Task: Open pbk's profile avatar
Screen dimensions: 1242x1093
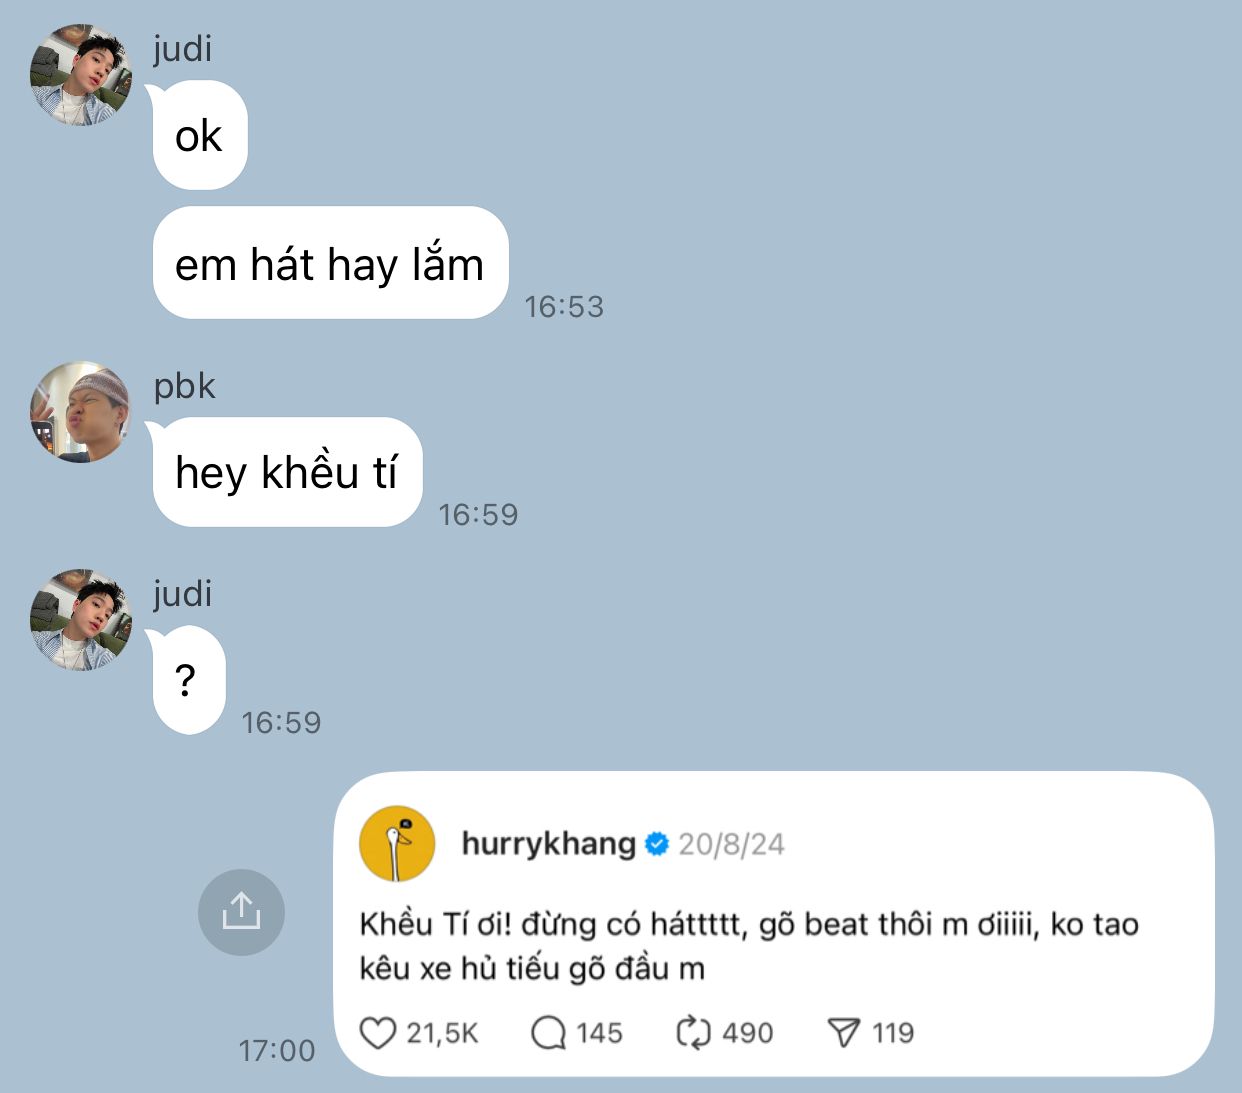Action: point(81,412)
